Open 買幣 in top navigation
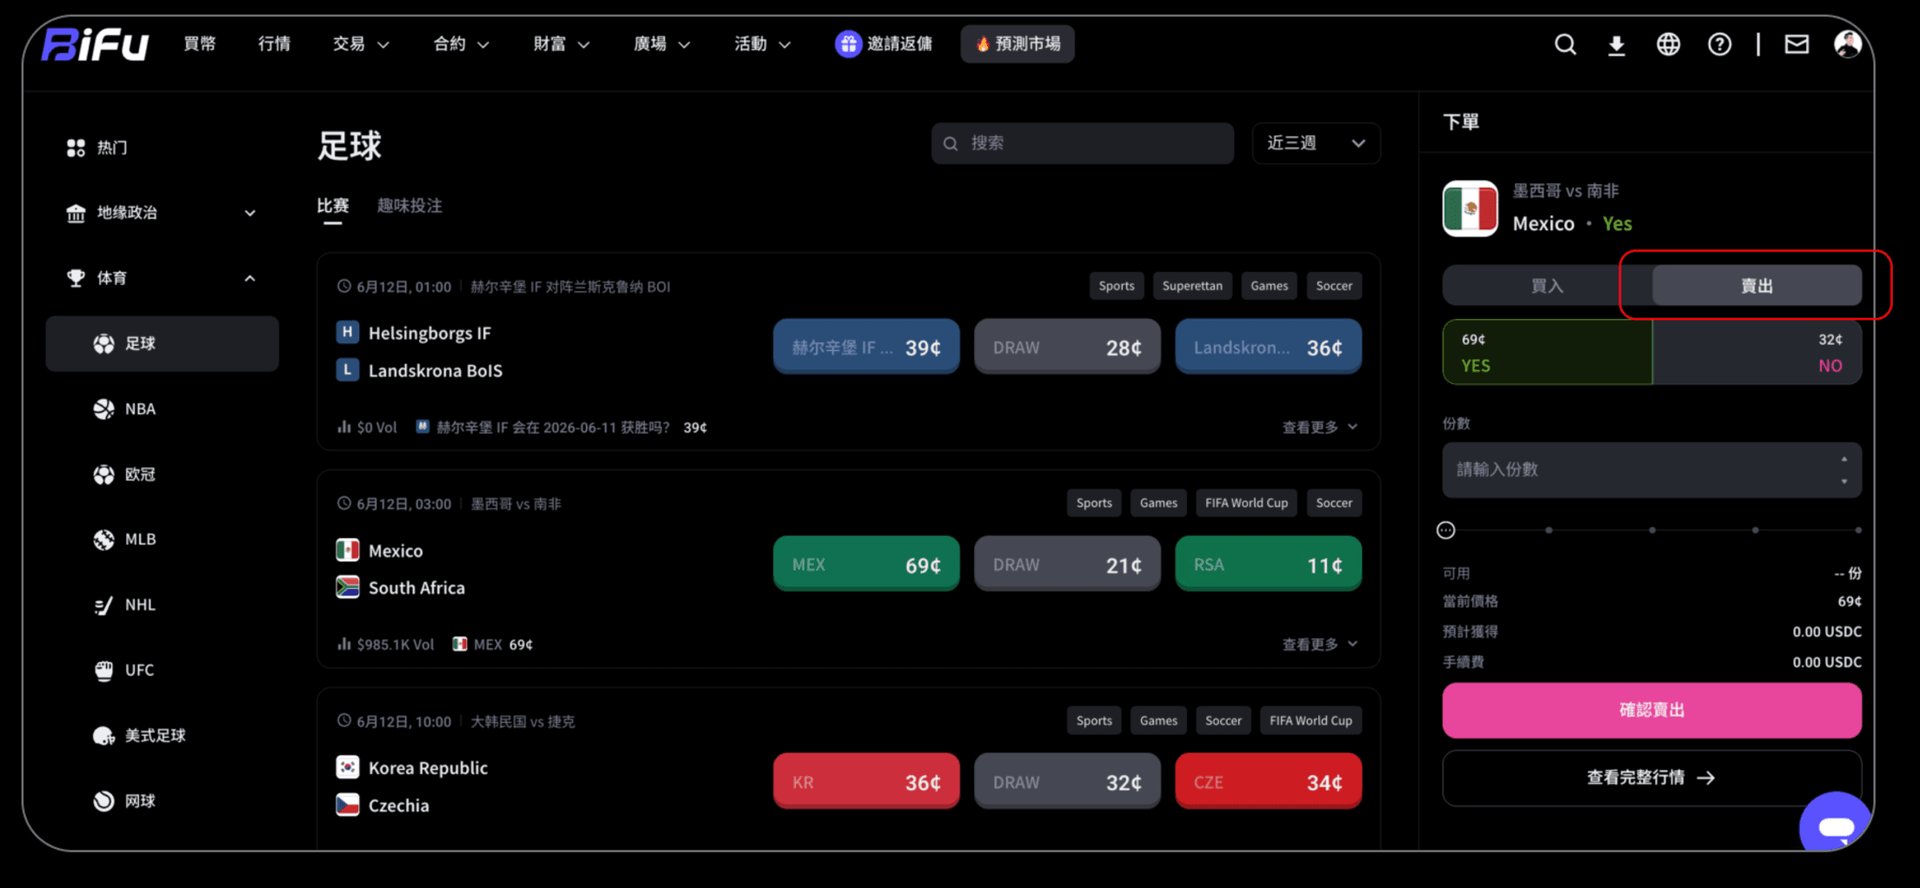The width and height of the screenshot is (1920, 888). (200, 44)
